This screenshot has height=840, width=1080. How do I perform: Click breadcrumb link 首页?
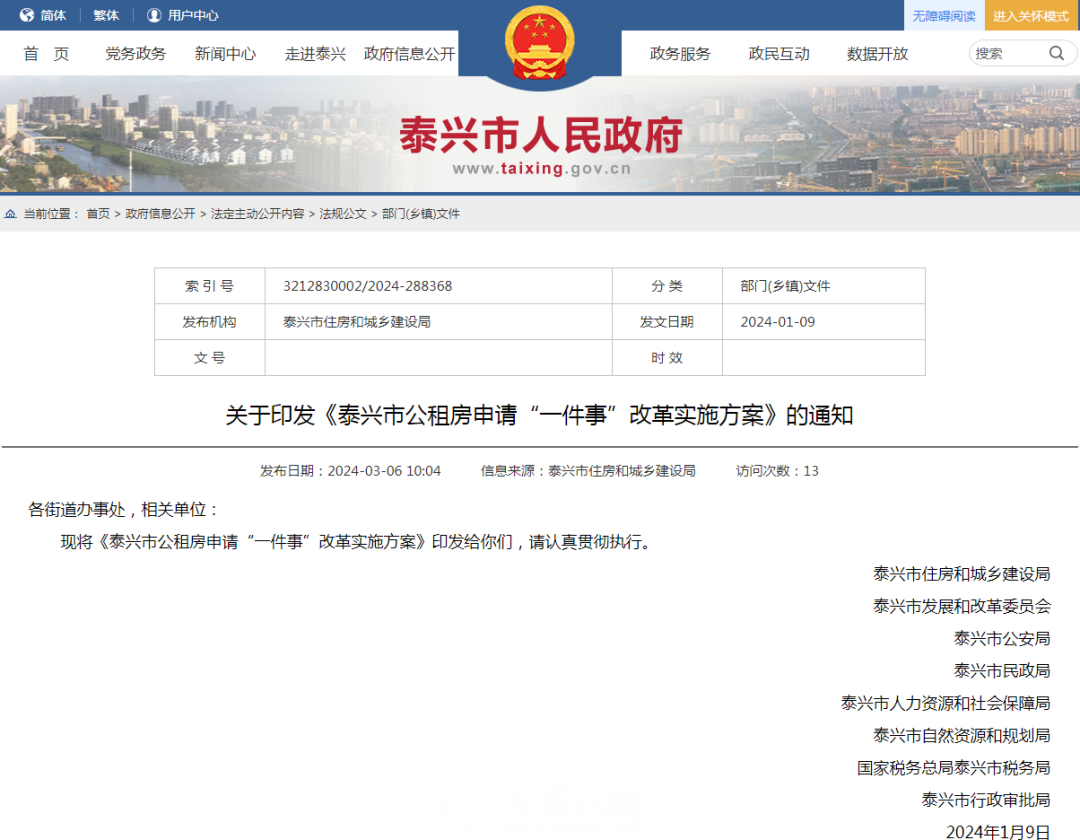98,214
